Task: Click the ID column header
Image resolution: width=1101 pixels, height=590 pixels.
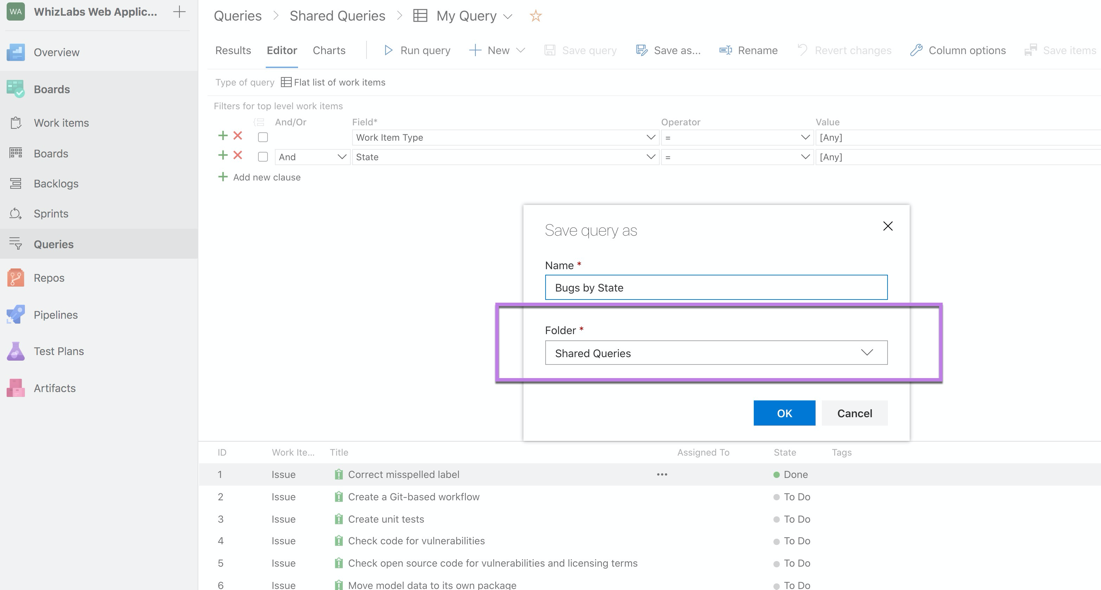Action: tap(222, 452)
